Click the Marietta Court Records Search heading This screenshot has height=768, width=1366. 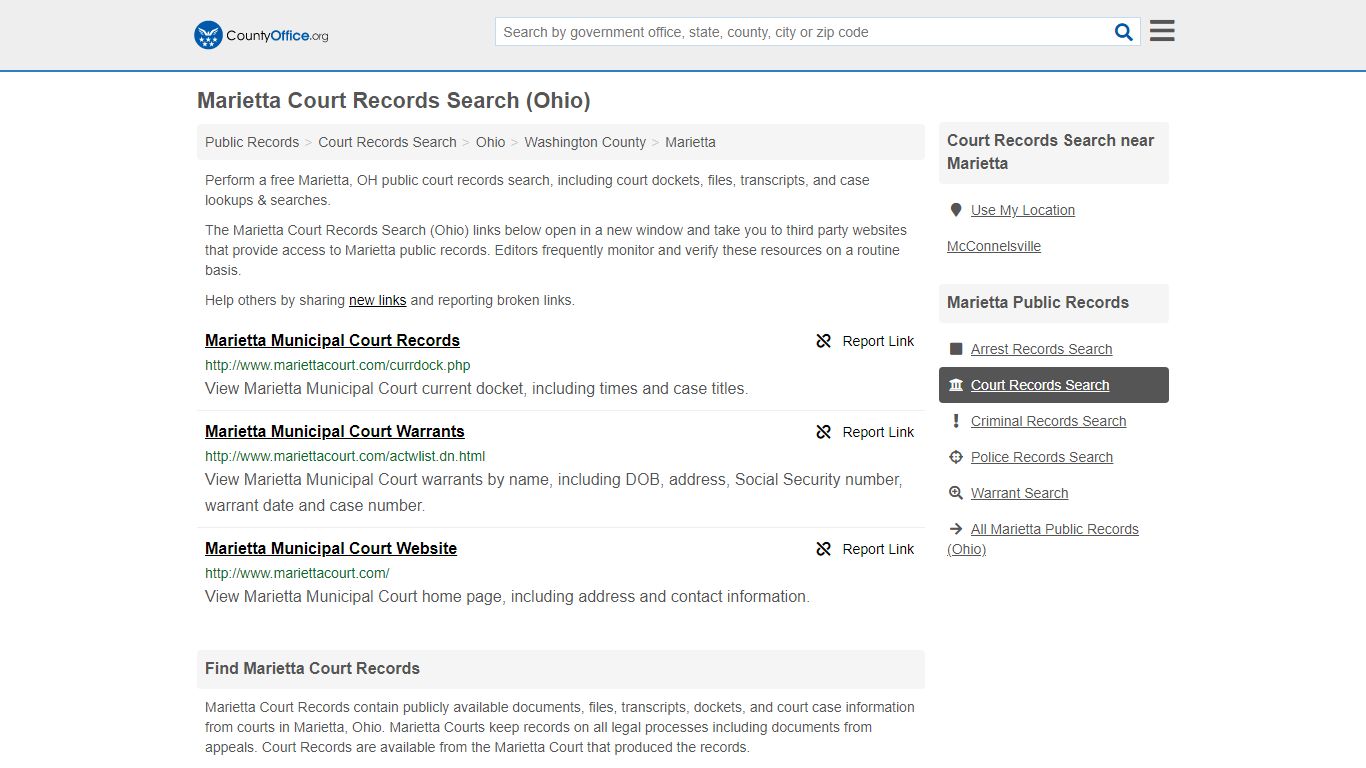pyautogui.click(x=394, y=100)
